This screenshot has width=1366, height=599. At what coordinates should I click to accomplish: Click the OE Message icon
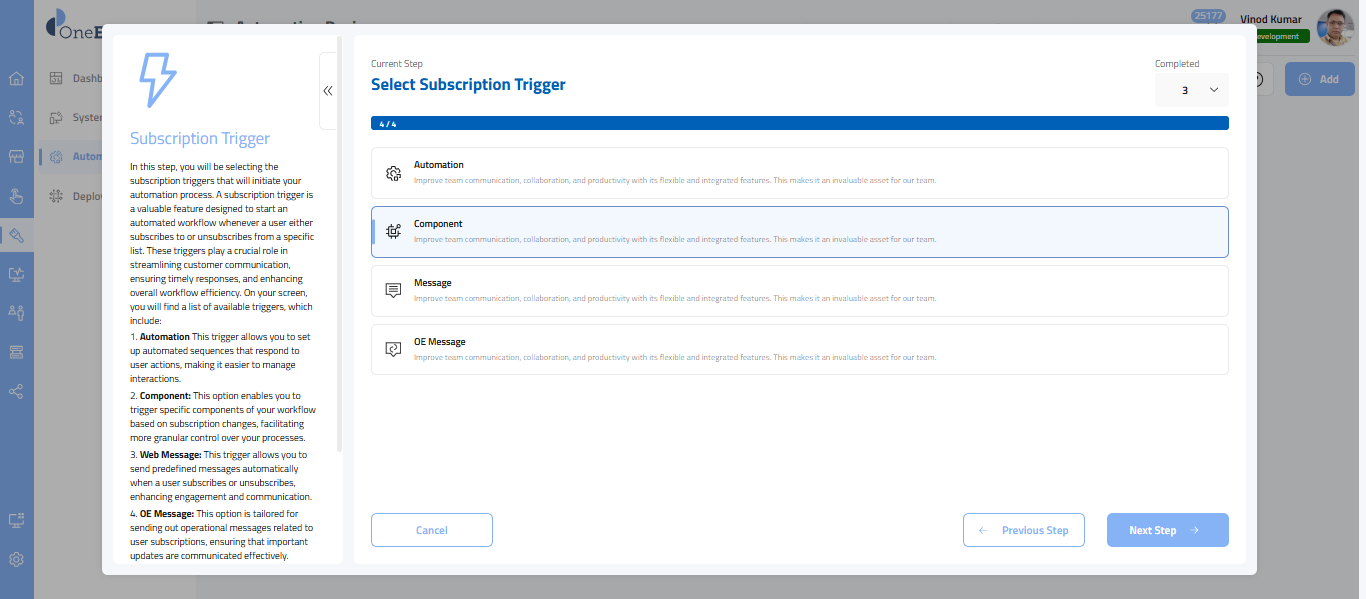(393, 349)
